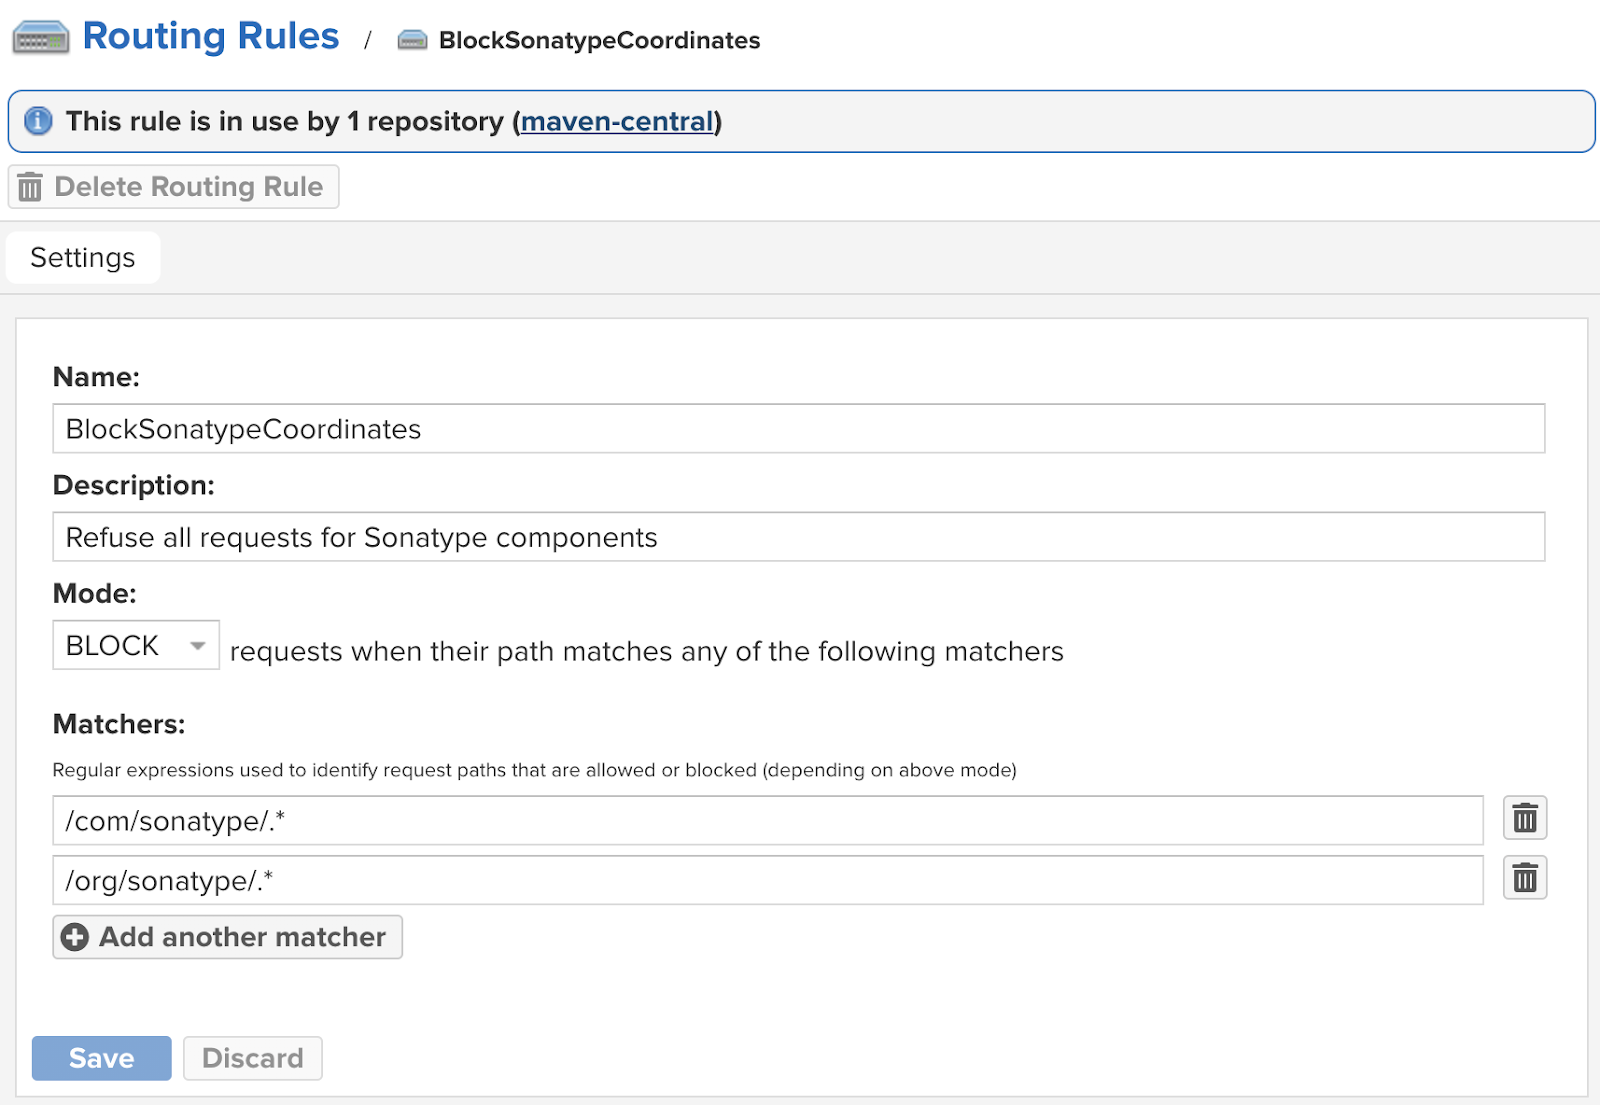The width and height of the screenshot is (1600, 1105).
Task: Discard the routing rule changes
Action: click(252, 1058)
